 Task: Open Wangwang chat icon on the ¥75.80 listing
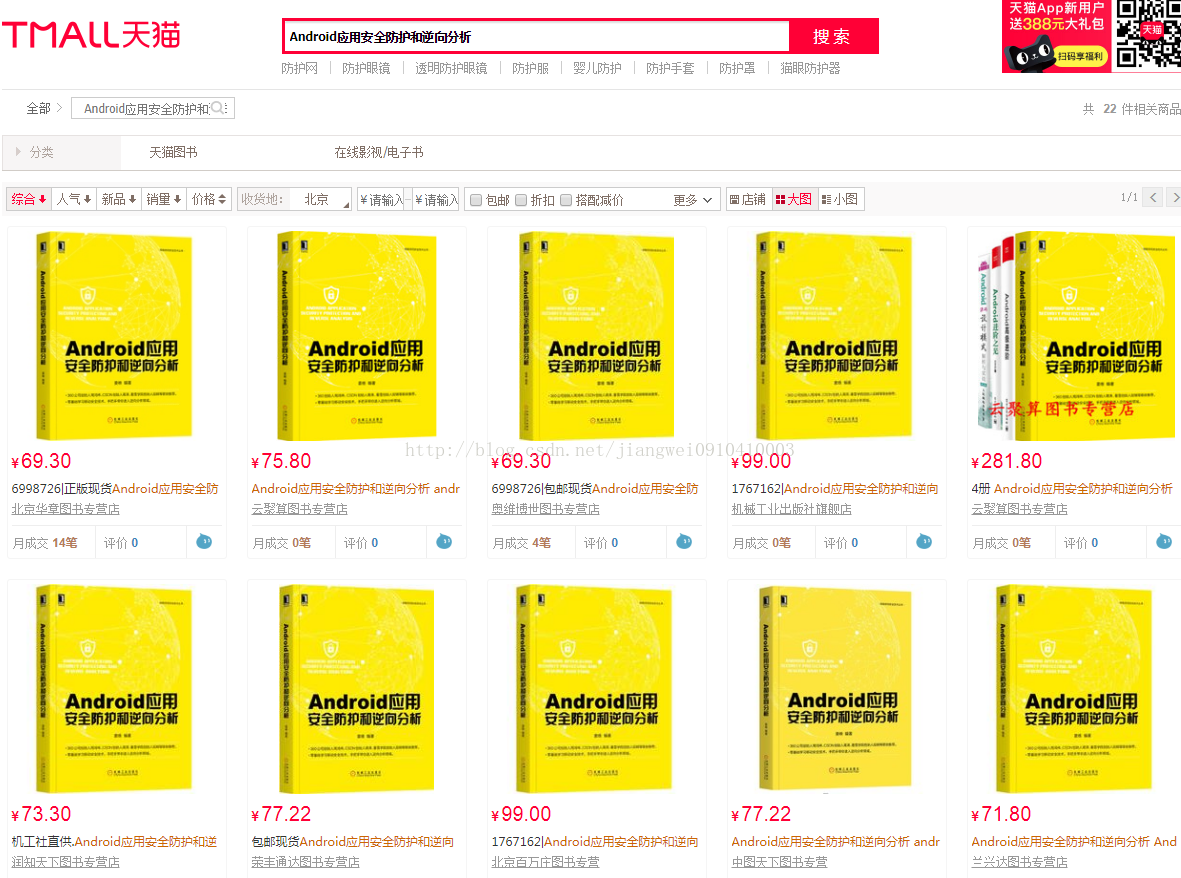click(444, 541)
